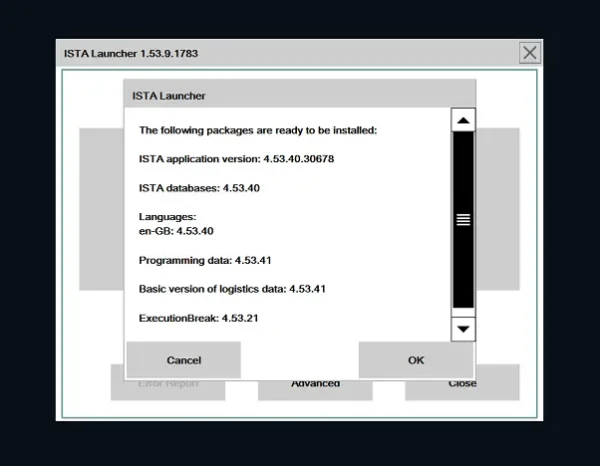
Task: Click the ISTA Launcher 1.53.9.1783 title text
Action: point(131,54)
